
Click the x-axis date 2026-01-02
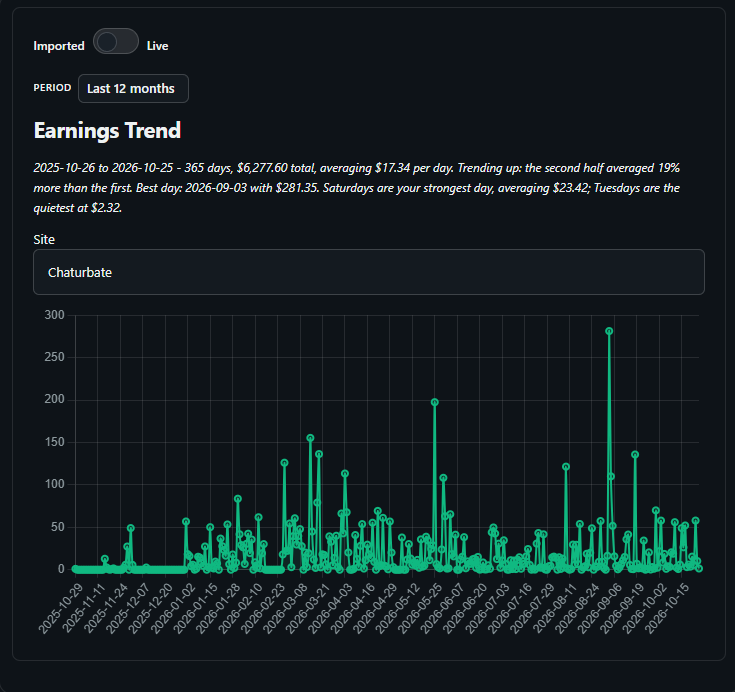173,609
